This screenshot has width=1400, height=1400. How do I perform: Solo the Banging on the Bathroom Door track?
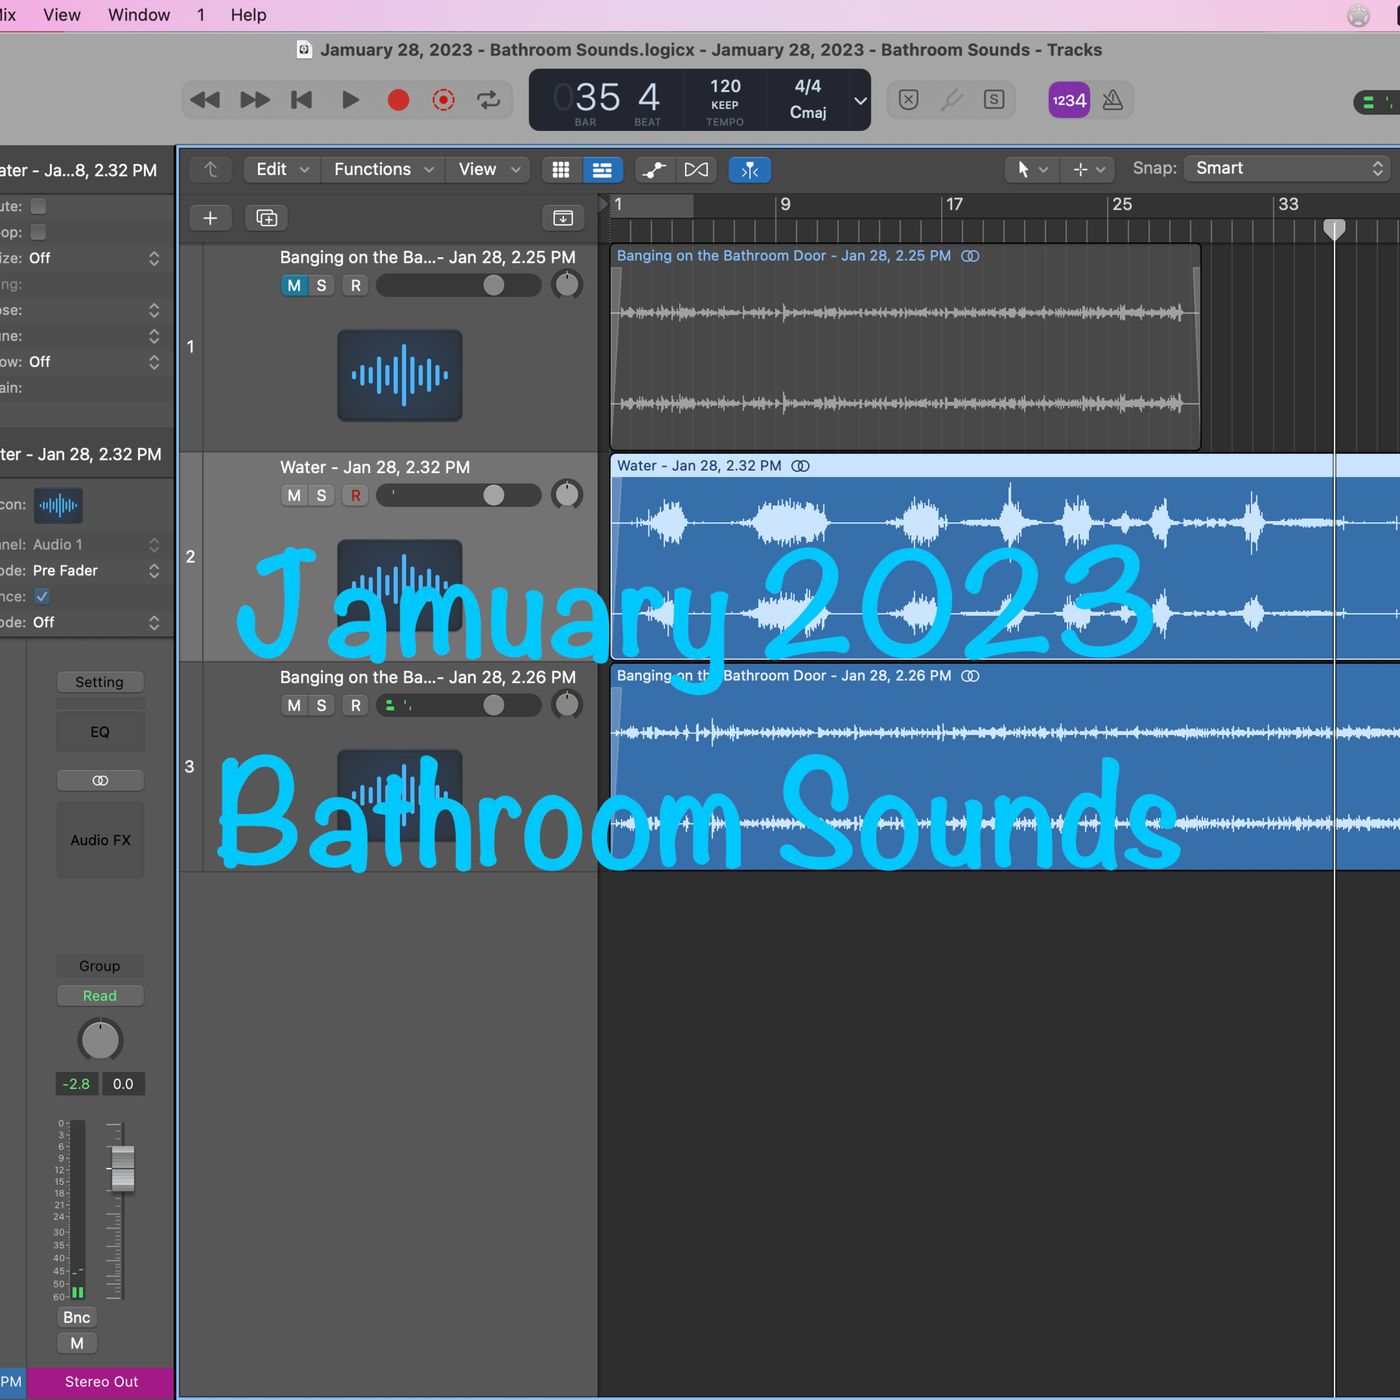(x=321, y=285)
